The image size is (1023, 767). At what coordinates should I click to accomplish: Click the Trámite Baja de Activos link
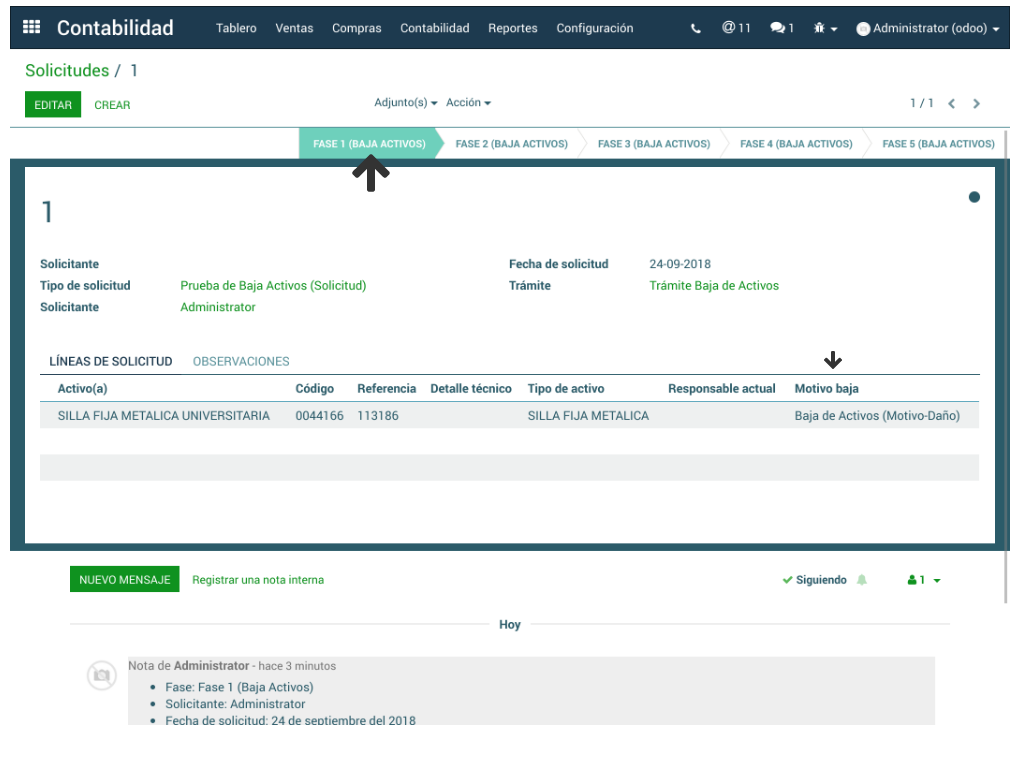tap(714, 286)
